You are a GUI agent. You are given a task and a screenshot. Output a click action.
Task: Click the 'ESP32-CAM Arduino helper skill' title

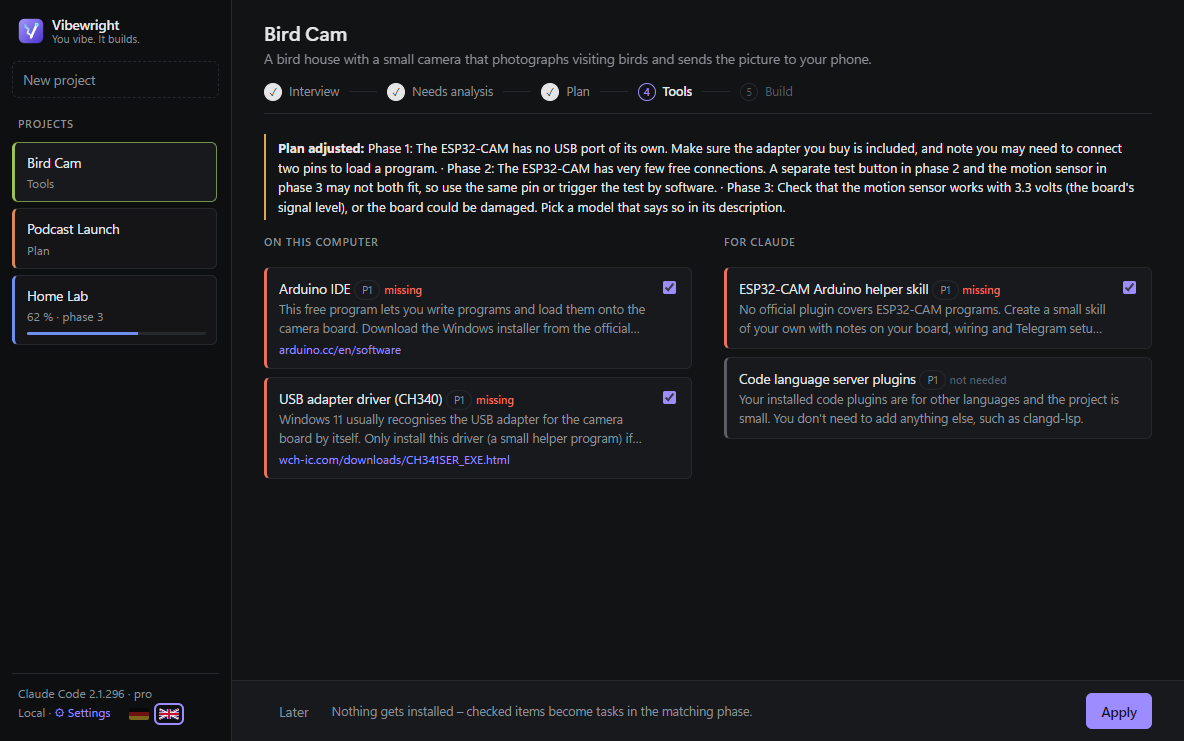click(834, 289)
